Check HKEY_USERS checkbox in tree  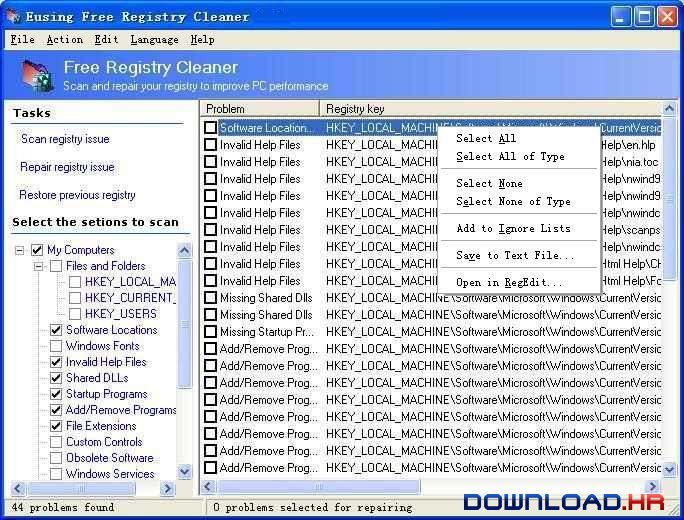75,314
